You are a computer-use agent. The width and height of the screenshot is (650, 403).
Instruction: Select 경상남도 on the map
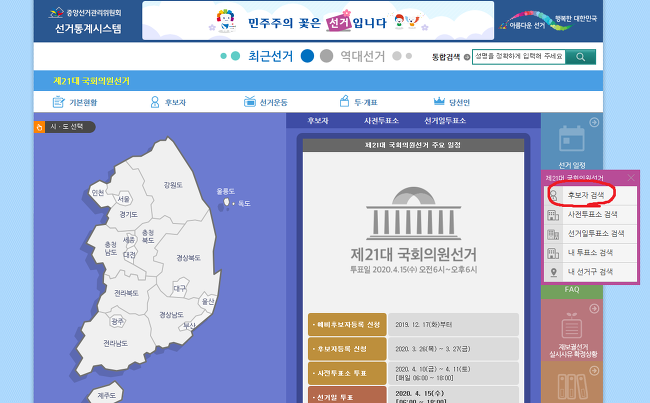(171, 315)
